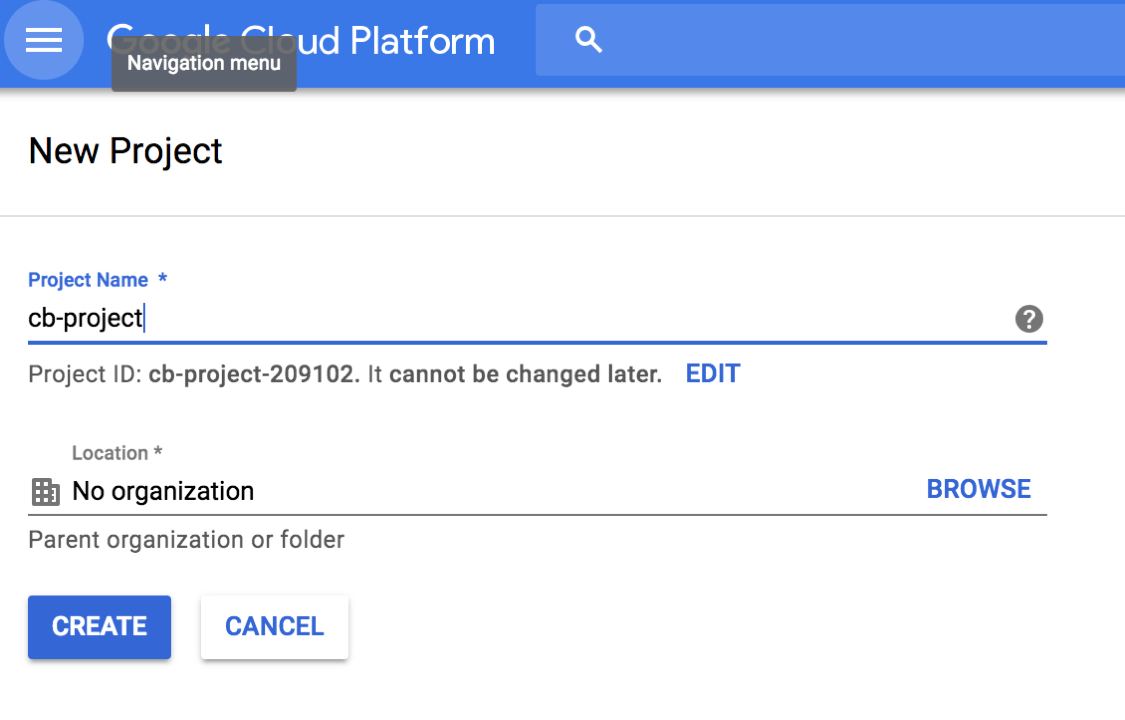The width and height of the screenshot is (1125, 720).
Task: Click the Project Name field label
Action: click(88, 280)
